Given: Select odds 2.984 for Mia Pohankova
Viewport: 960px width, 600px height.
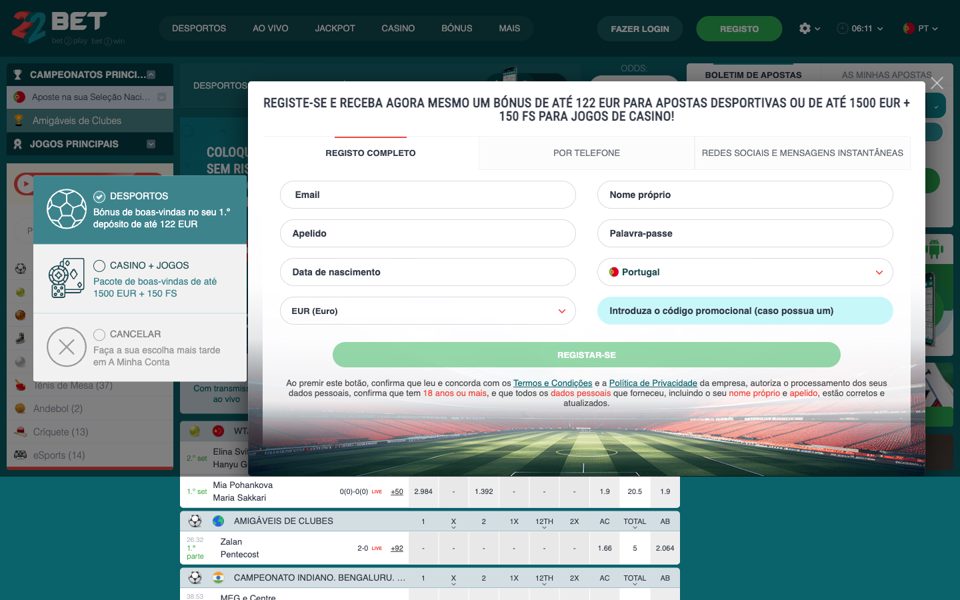Looking at the screenshot, I should tap(423, 492).
